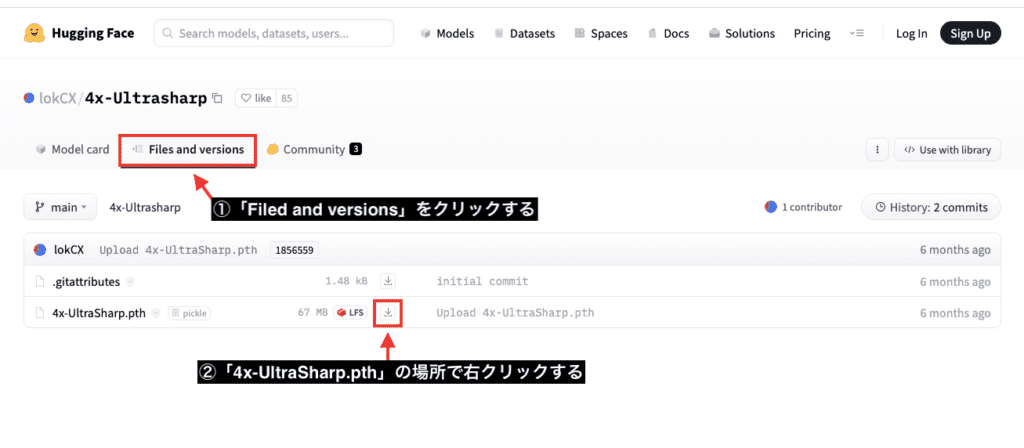View the 85 likes count
Image resolution: width=1024 pixels, height=448 pixels.
pyautogui.click(x=287, y=98)
